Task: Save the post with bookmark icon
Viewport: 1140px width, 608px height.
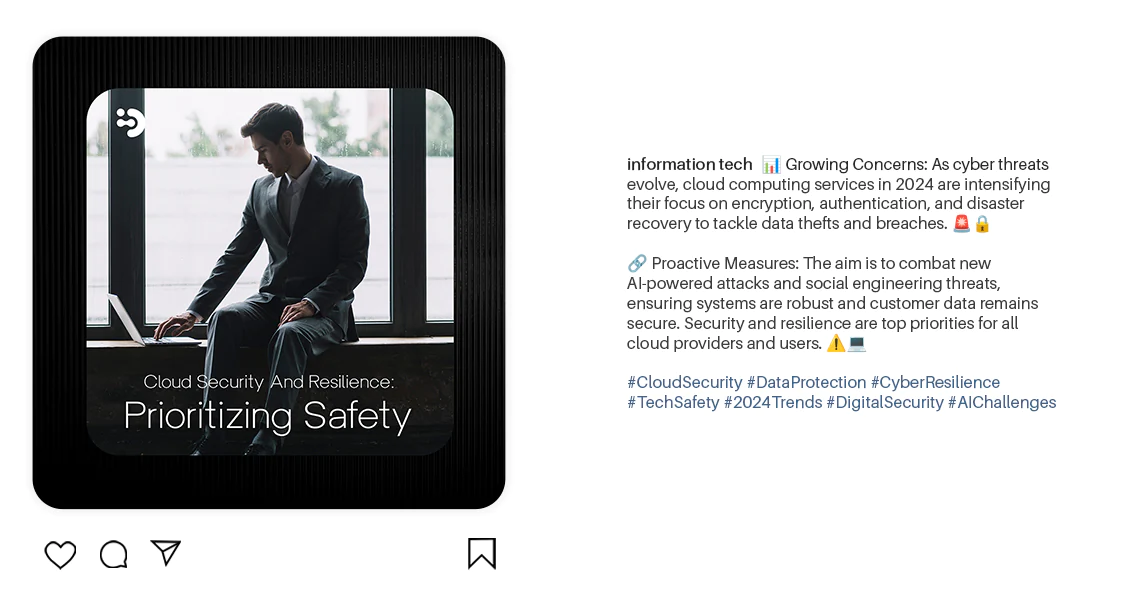Action: click(482, 553)
